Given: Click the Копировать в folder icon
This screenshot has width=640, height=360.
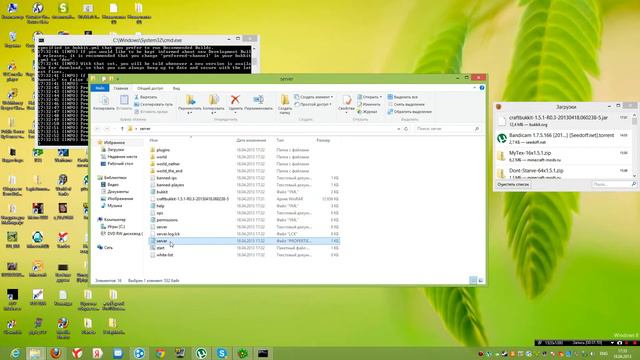Looking at the screenshot, I should tap(213, 104).
